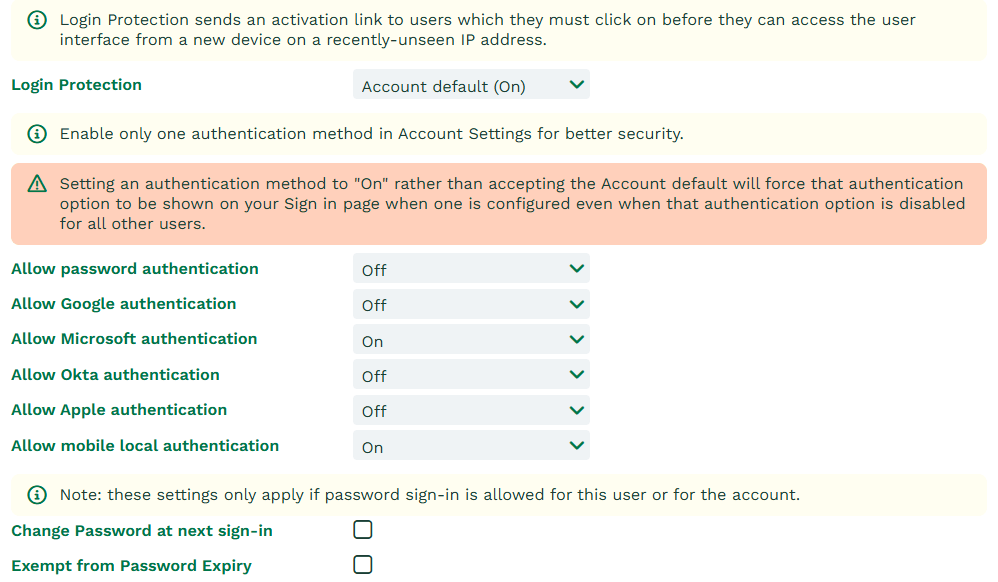
Task: Click info icon beside password sign-in note
Action: pyautogui.click(x=38, y=495)
